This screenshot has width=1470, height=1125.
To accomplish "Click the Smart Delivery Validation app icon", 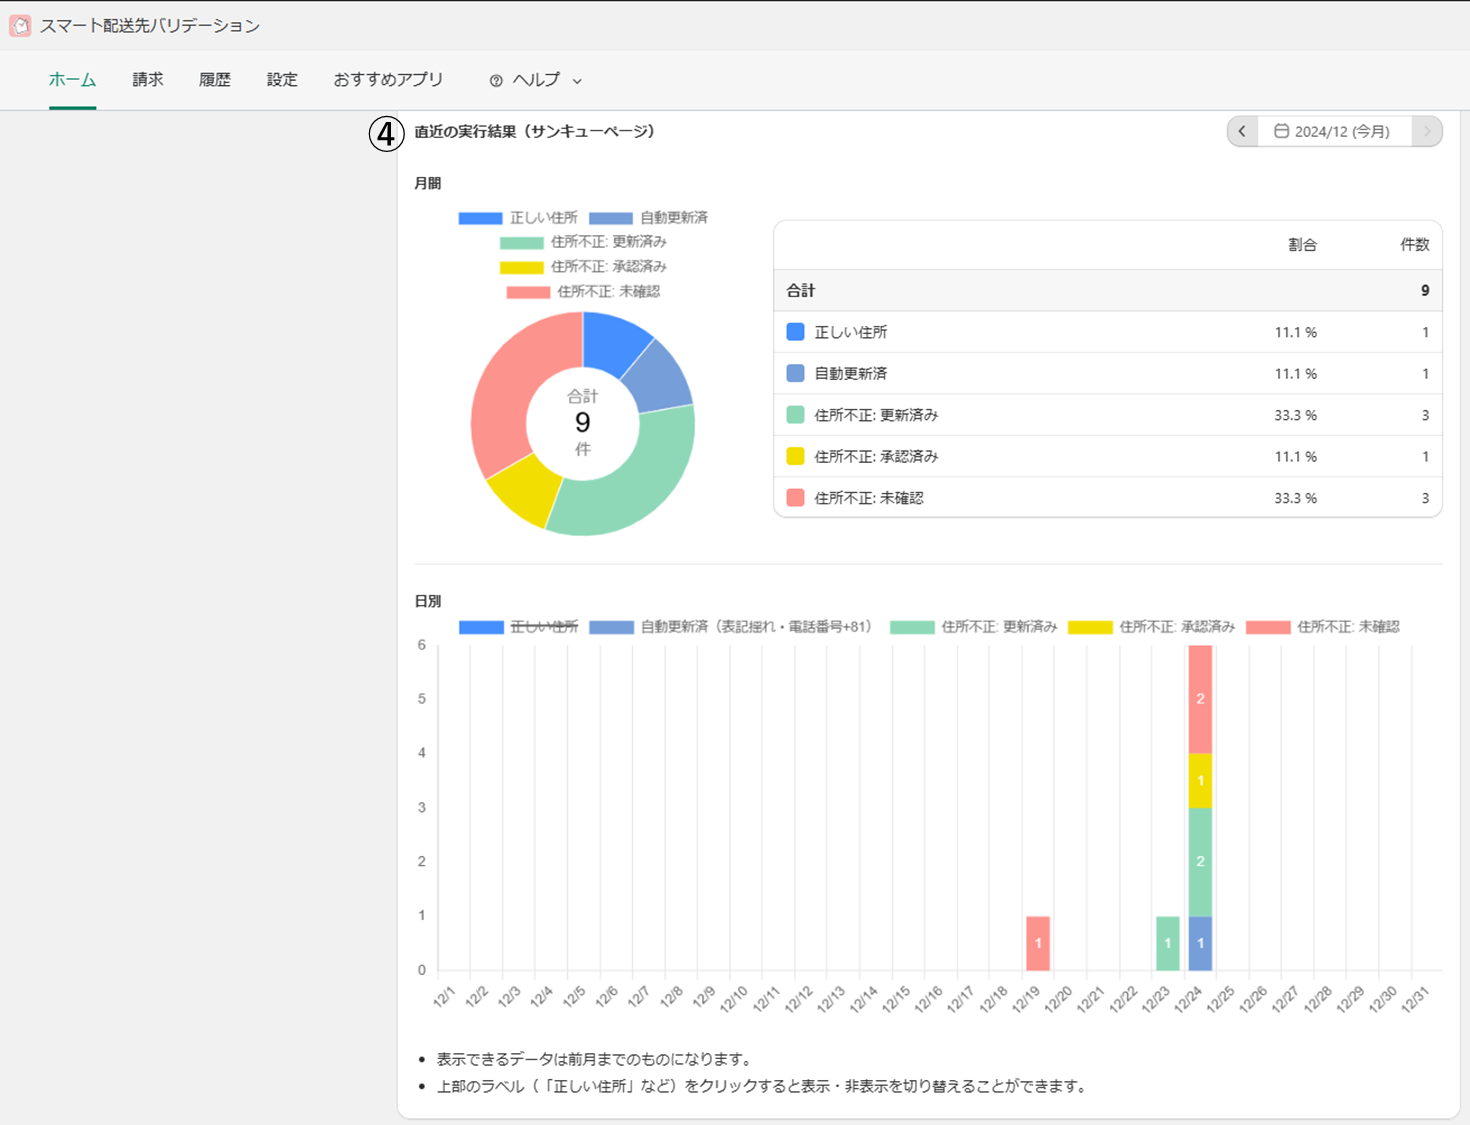I will 20,26.
